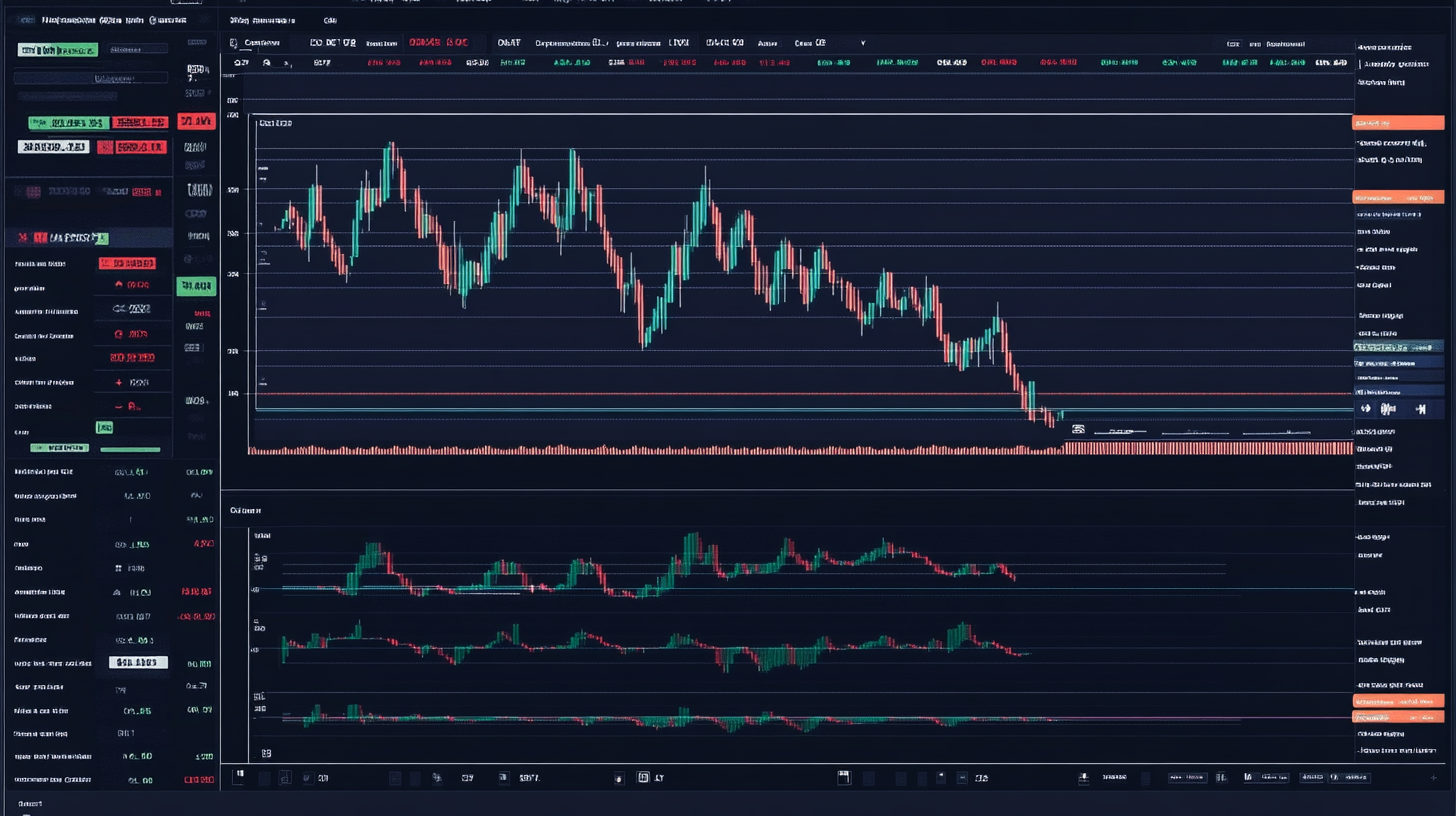Open the camera snapshot icon above the volume bars

pyautogui.click(x=1078, y=428)
